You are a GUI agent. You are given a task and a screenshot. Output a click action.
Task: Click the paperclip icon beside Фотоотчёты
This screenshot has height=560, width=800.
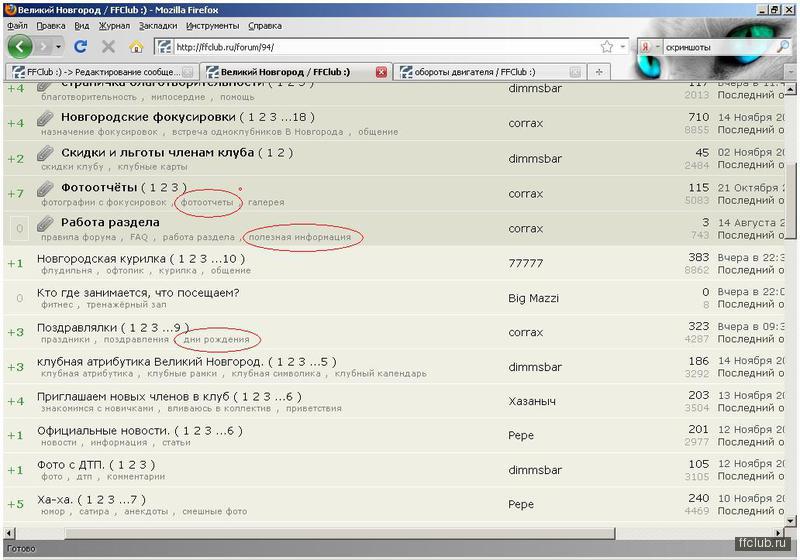pos(45,189)
